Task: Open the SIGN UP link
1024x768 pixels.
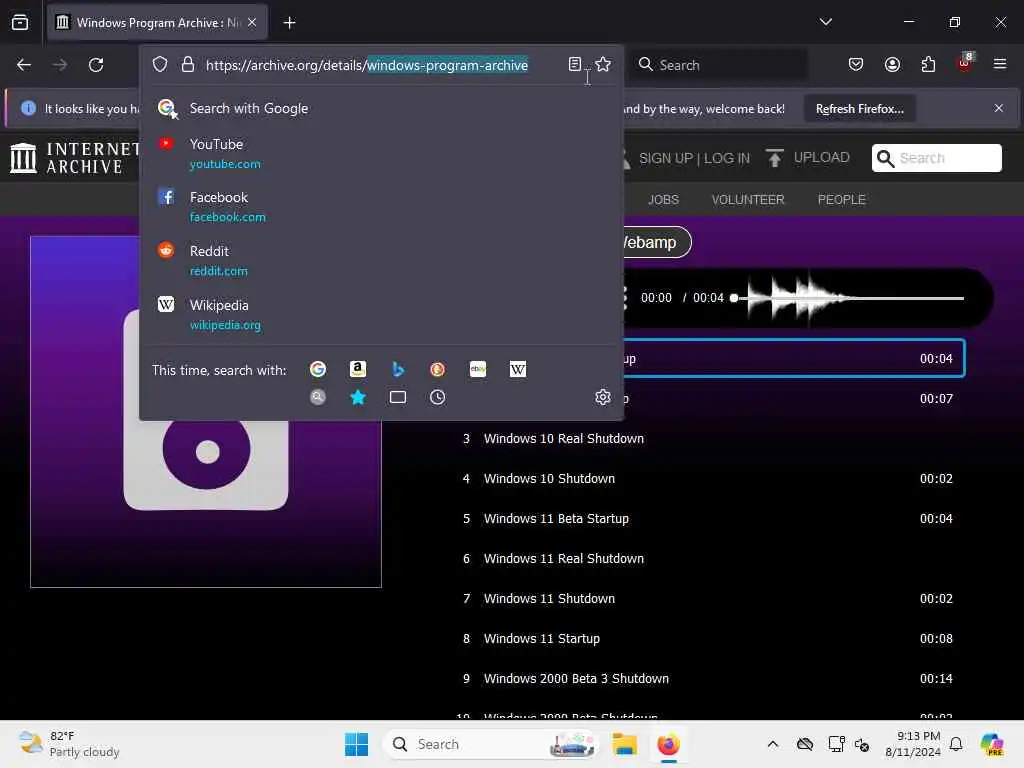Action: tap(665, 158)
